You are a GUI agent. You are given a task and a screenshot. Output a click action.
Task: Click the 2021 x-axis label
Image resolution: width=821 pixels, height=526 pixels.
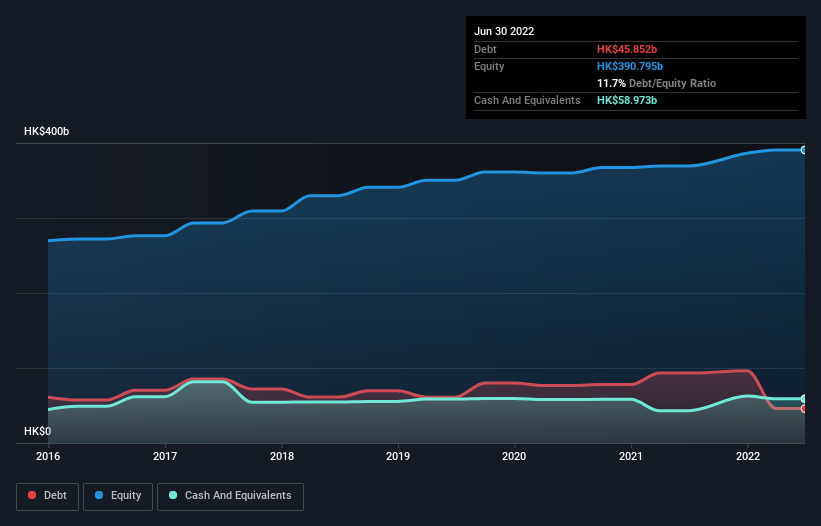pos(631,456)
